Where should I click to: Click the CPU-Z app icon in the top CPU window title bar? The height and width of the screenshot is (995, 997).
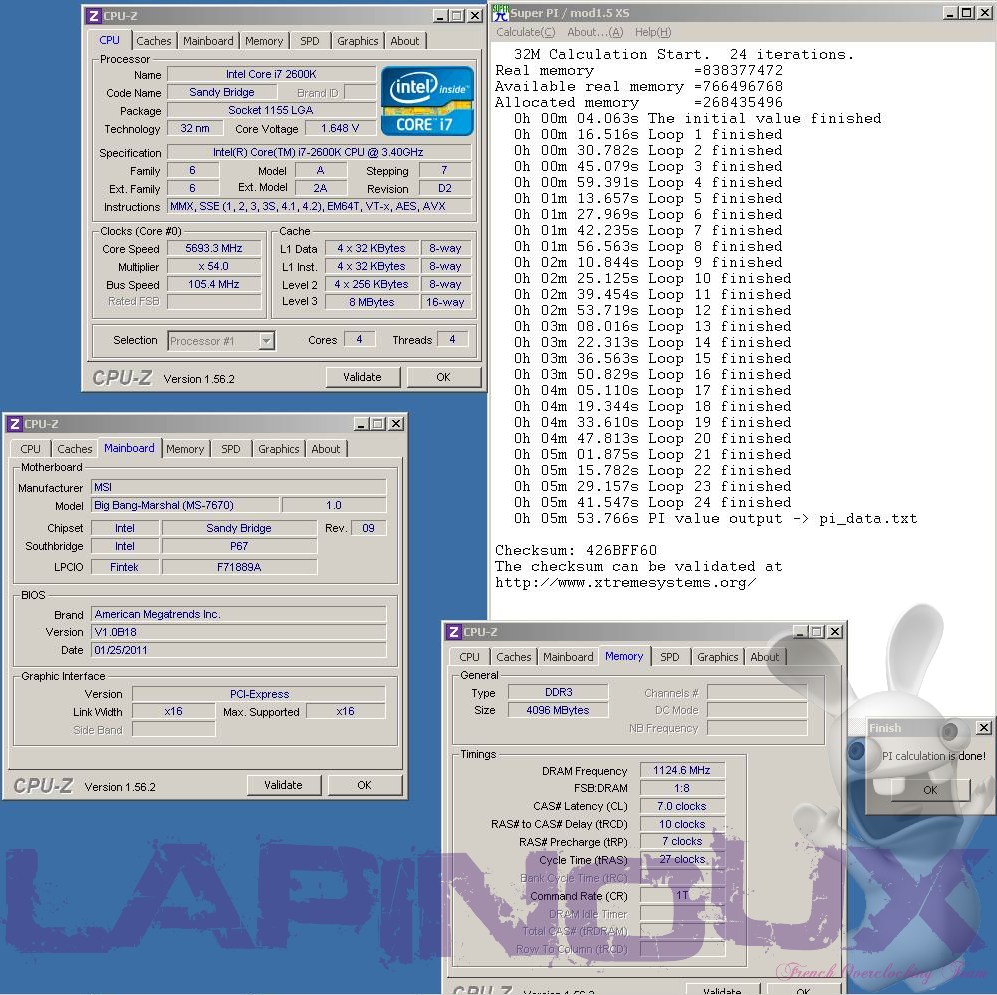click(93, 16)
